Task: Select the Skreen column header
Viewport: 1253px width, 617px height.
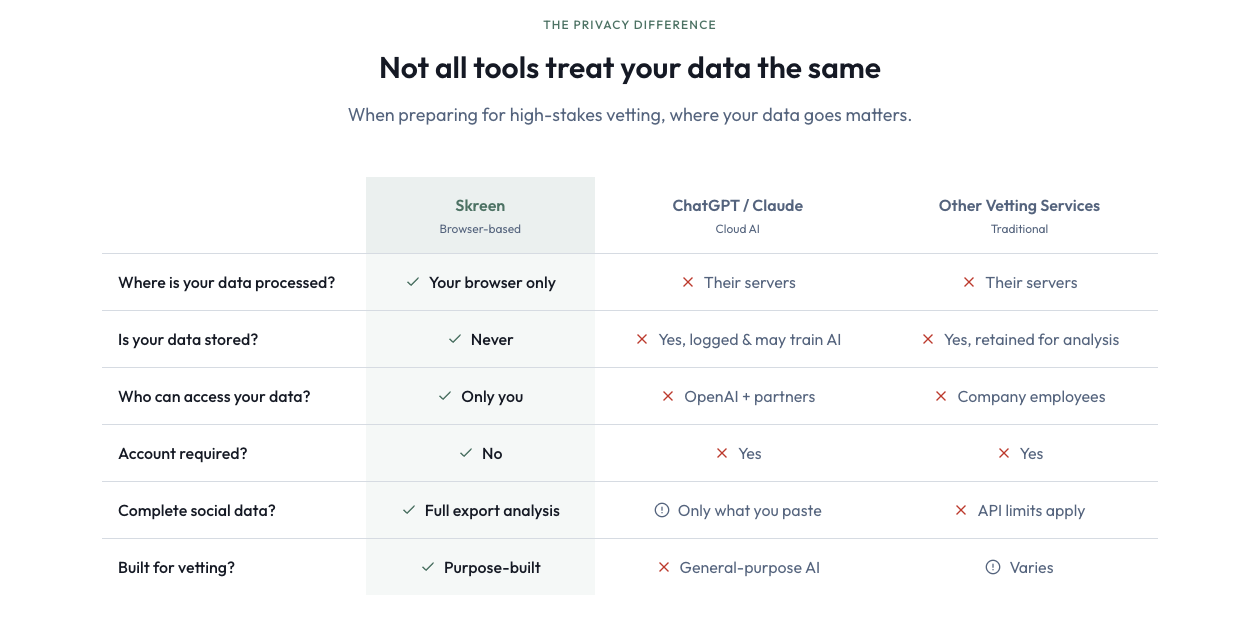Action: point(480,206)
